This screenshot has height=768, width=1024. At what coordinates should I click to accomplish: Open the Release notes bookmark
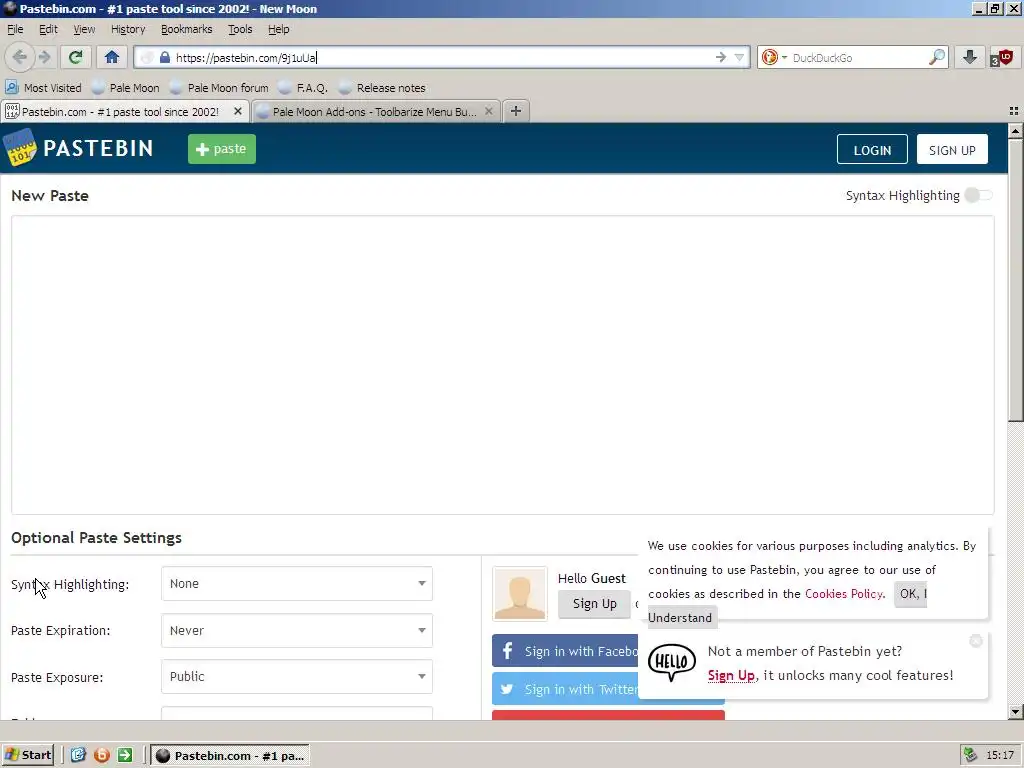pos(382,88)
